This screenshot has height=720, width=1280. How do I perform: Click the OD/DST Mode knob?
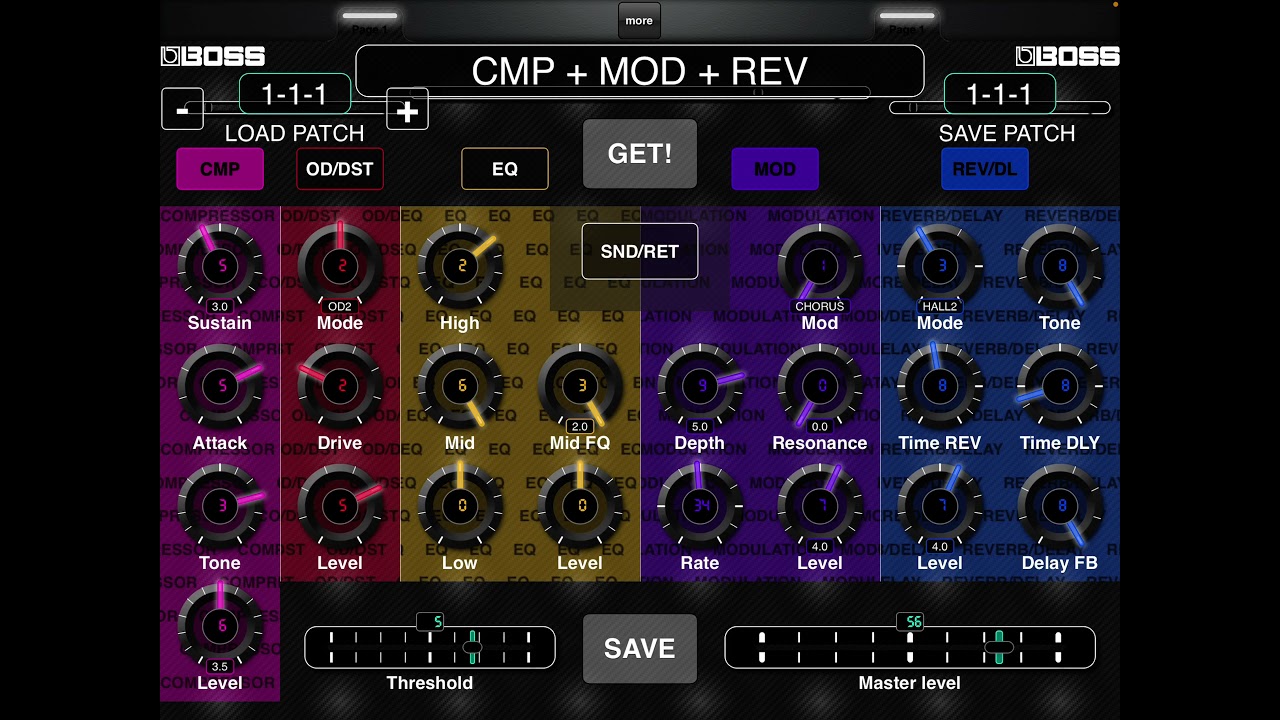point(340,266)
